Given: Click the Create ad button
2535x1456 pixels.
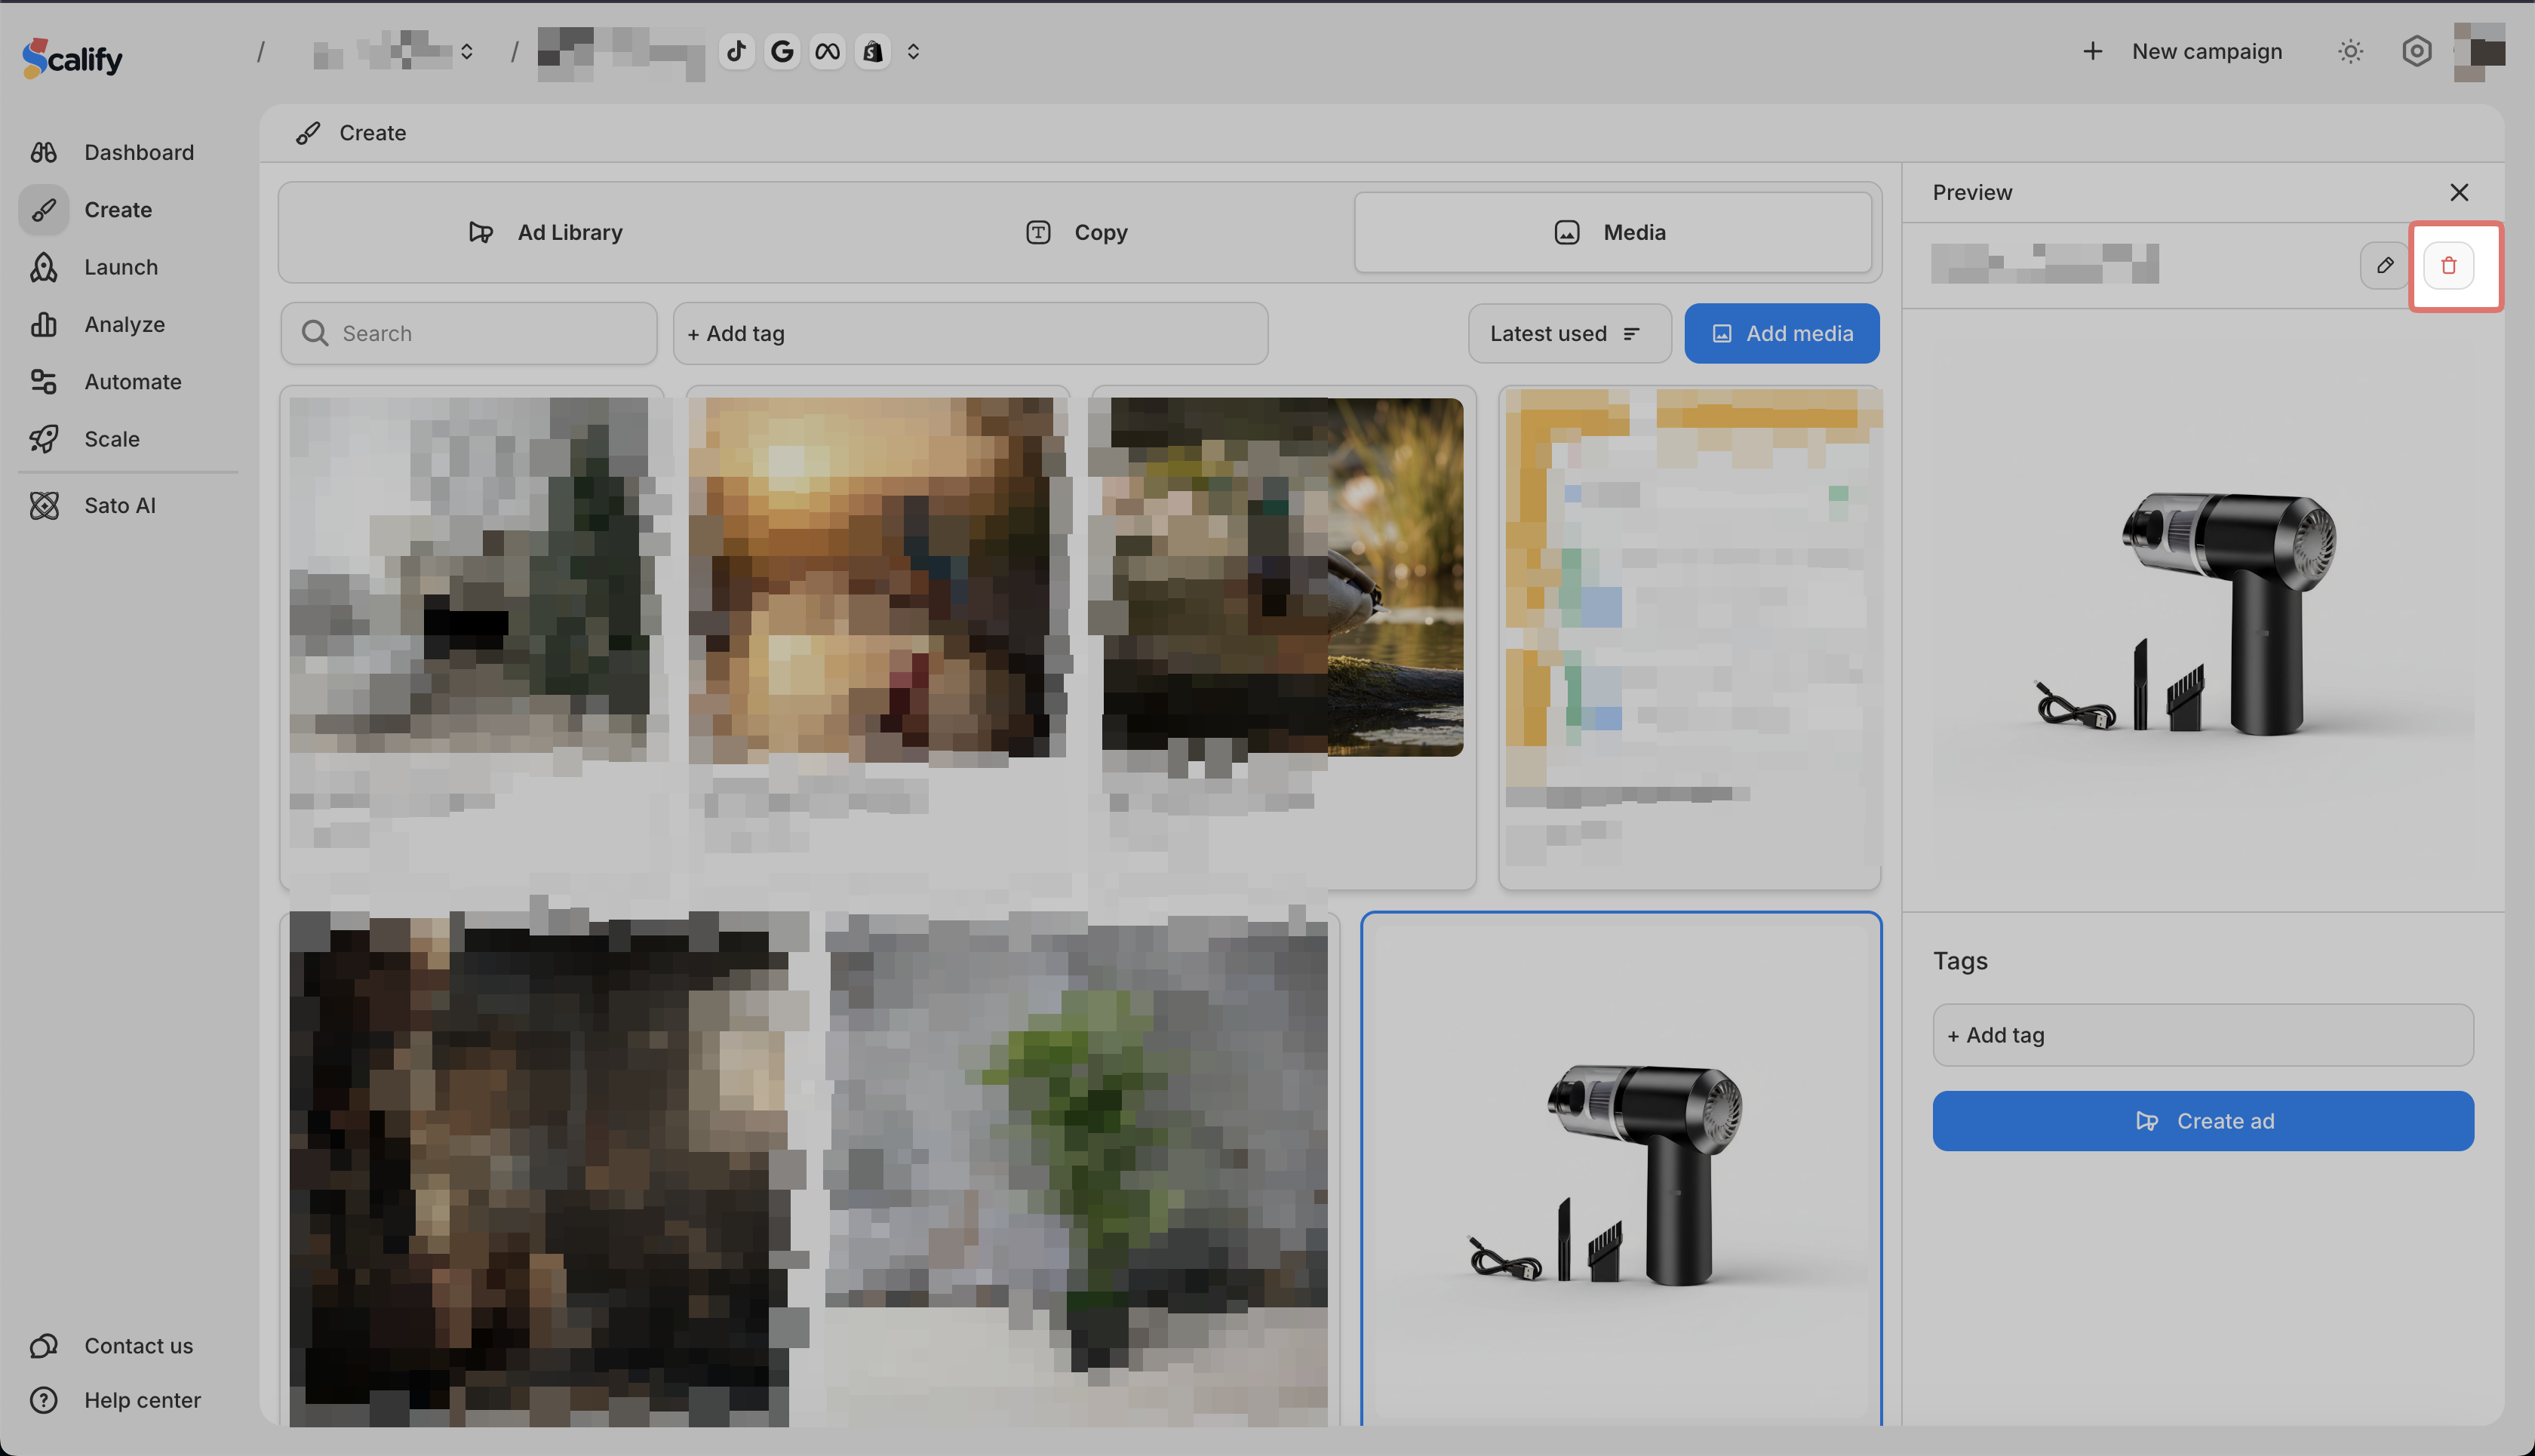Looking at the screenshot, I should coord(2202,1121).
